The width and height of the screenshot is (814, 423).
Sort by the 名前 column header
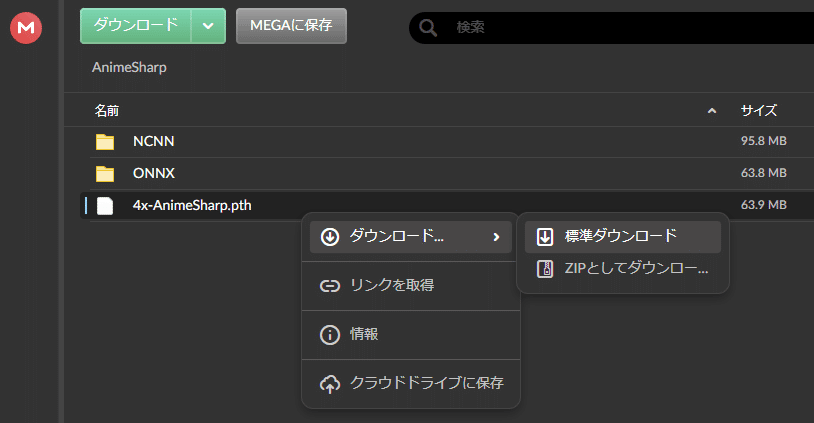tap(107, 111)
